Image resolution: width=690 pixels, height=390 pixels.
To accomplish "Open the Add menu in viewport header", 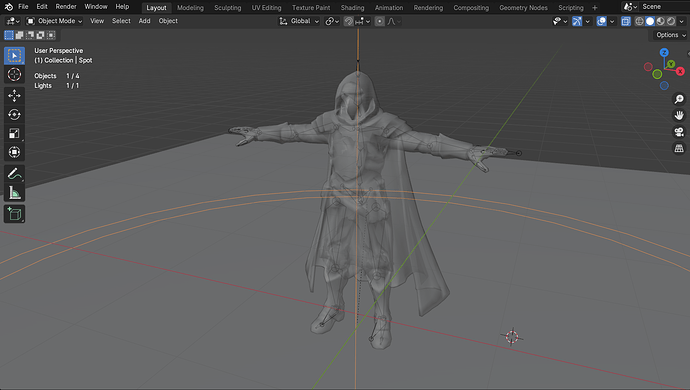I will click(144, 21).
